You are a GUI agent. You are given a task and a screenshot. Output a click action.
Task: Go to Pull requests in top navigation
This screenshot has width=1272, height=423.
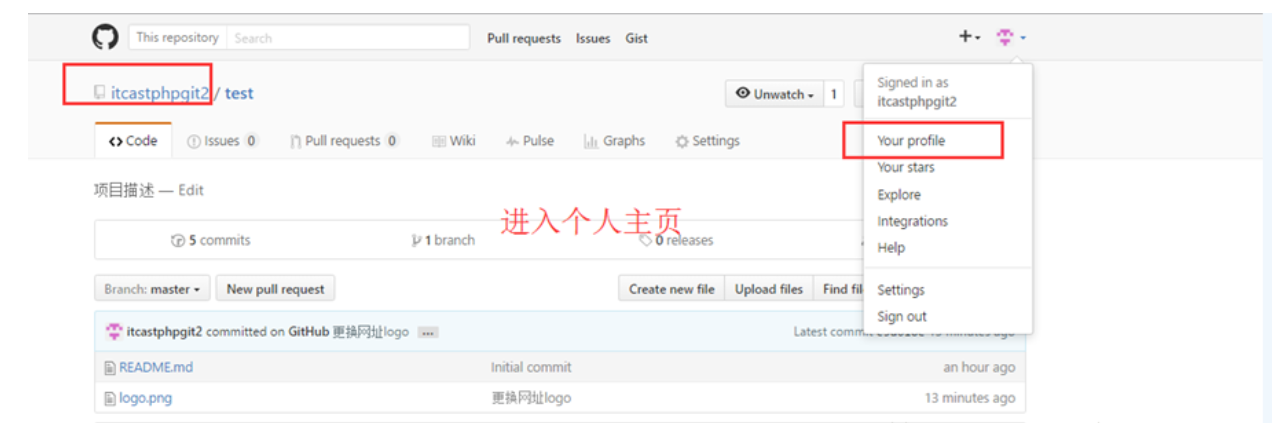[524, 38]
